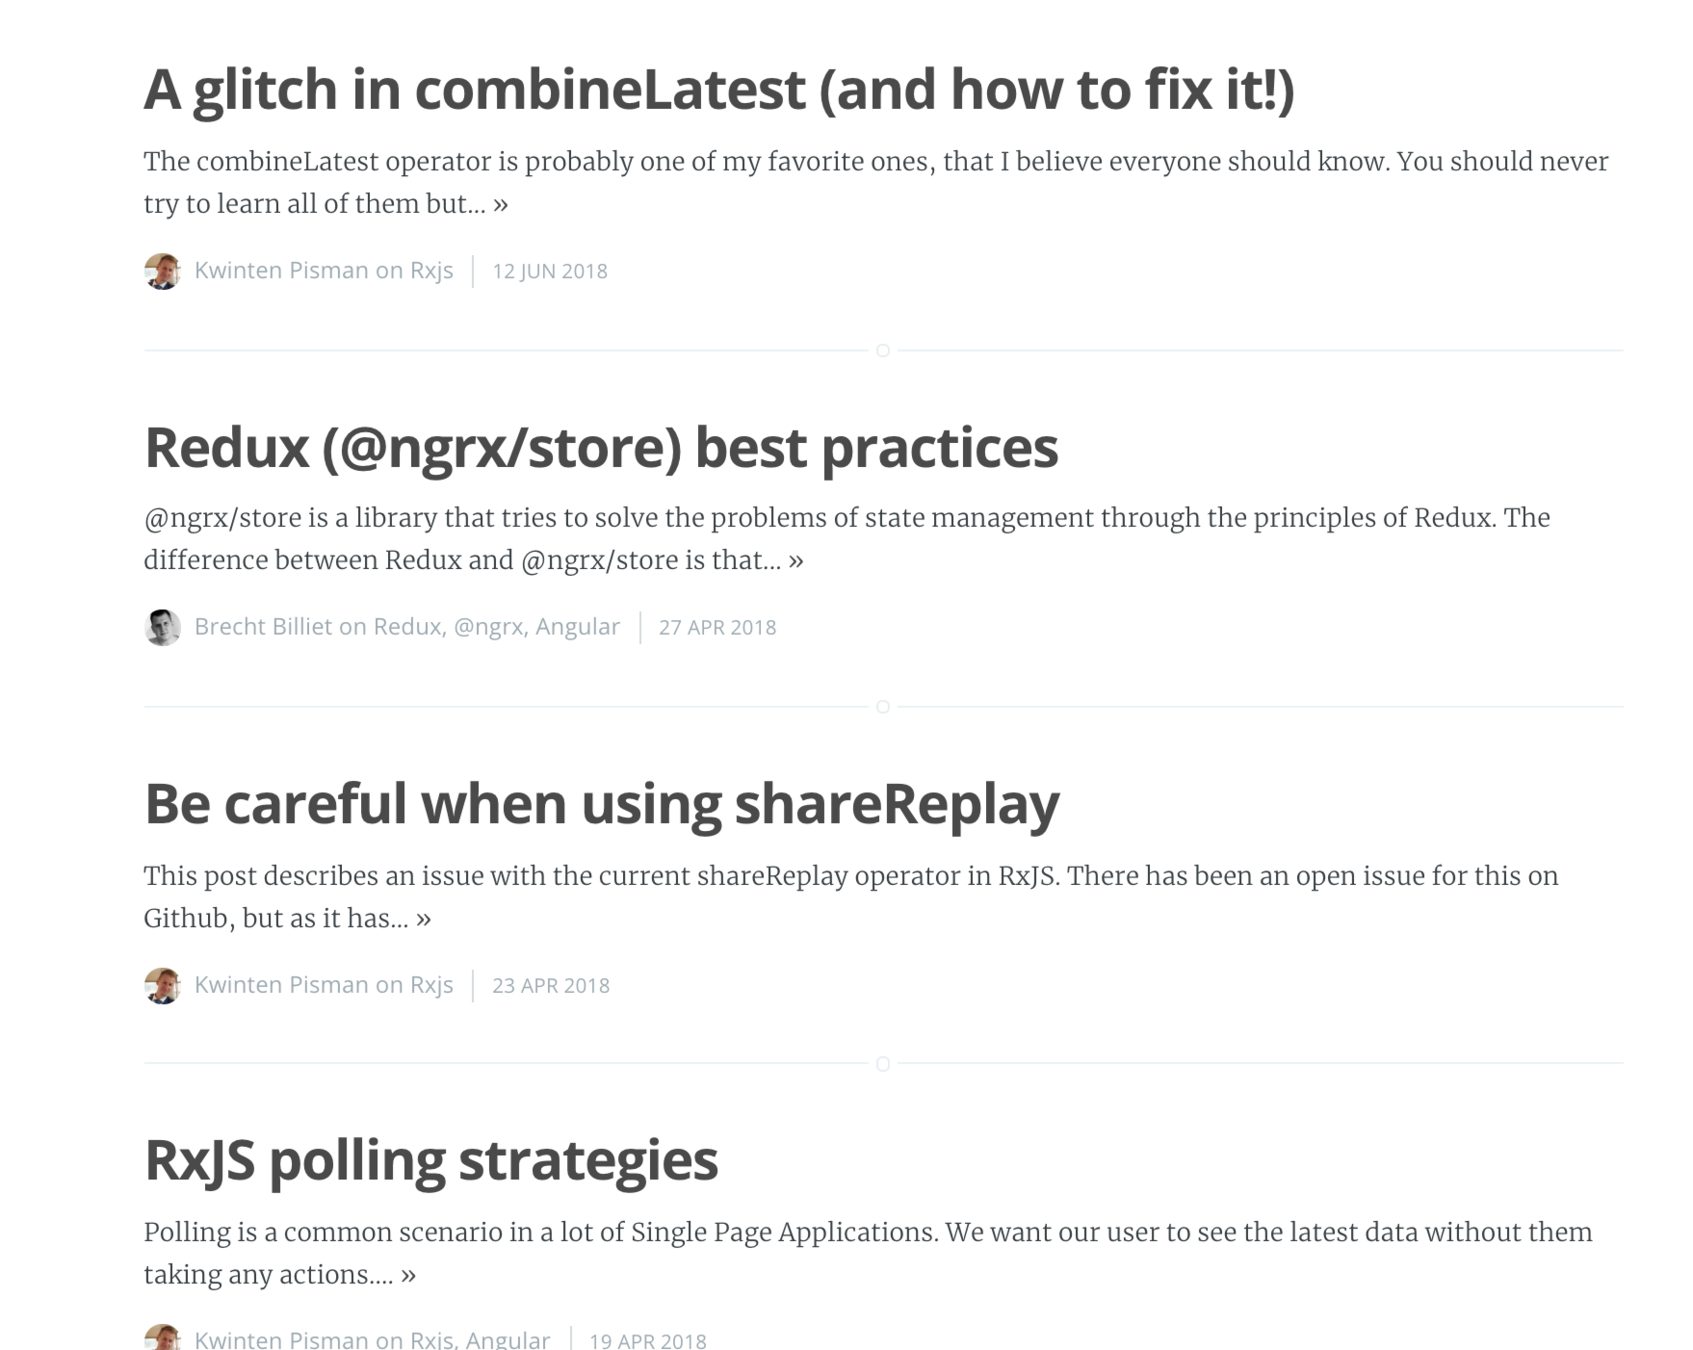Click read-more » after combineLatest excerpt

tap(501, 204)
